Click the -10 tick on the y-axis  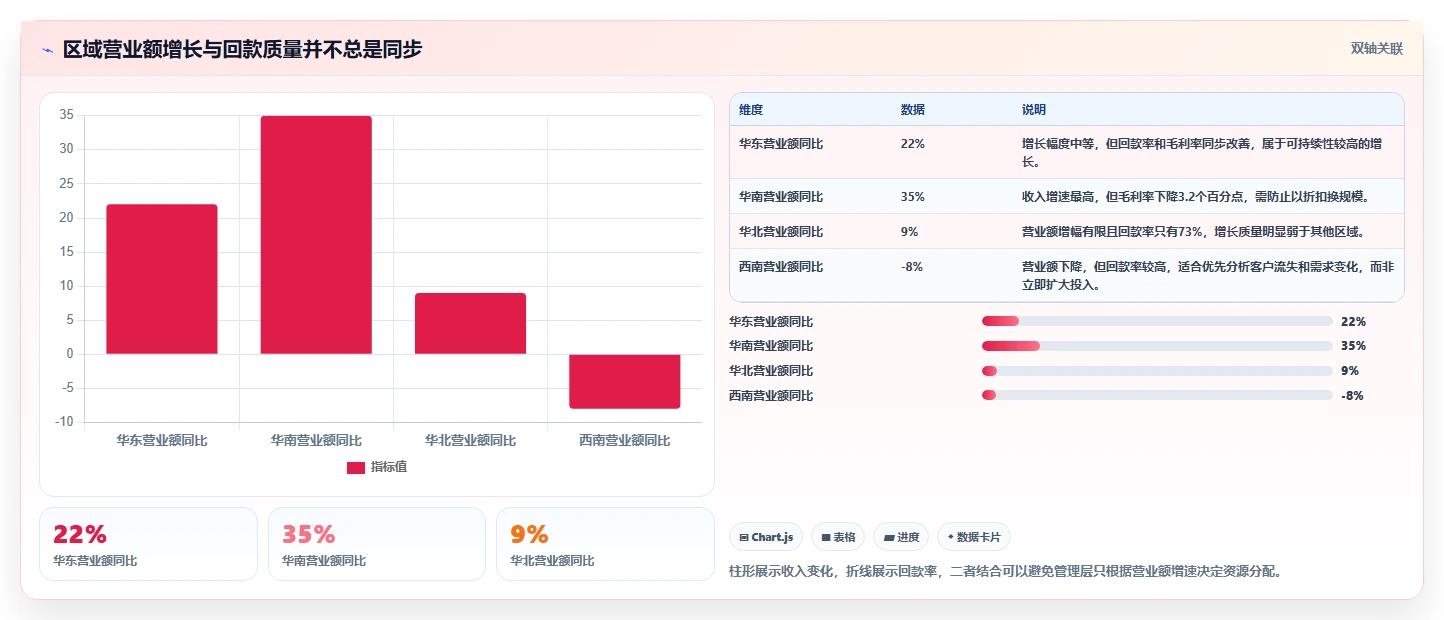65,422
